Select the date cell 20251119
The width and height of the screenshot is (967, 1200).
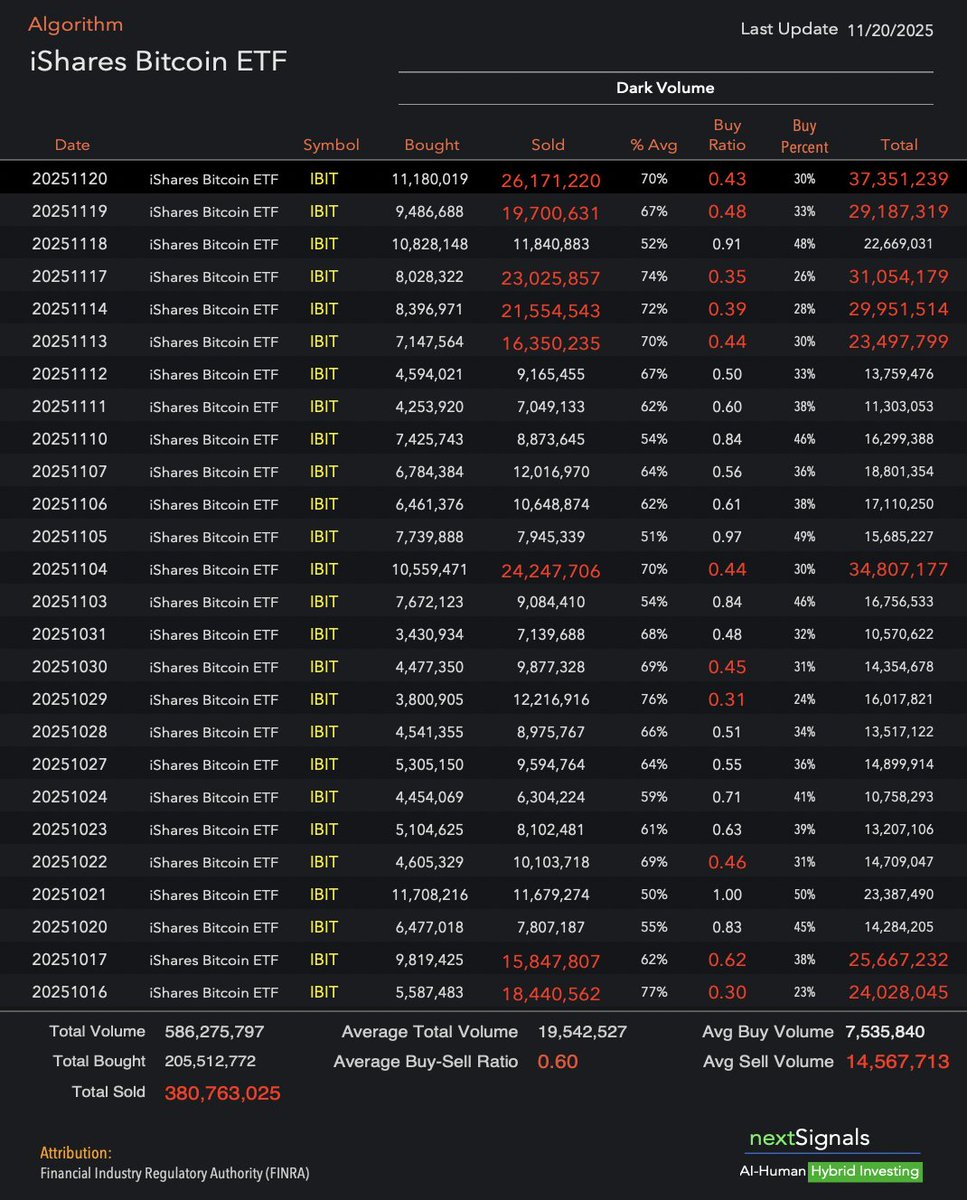(70, 212)
